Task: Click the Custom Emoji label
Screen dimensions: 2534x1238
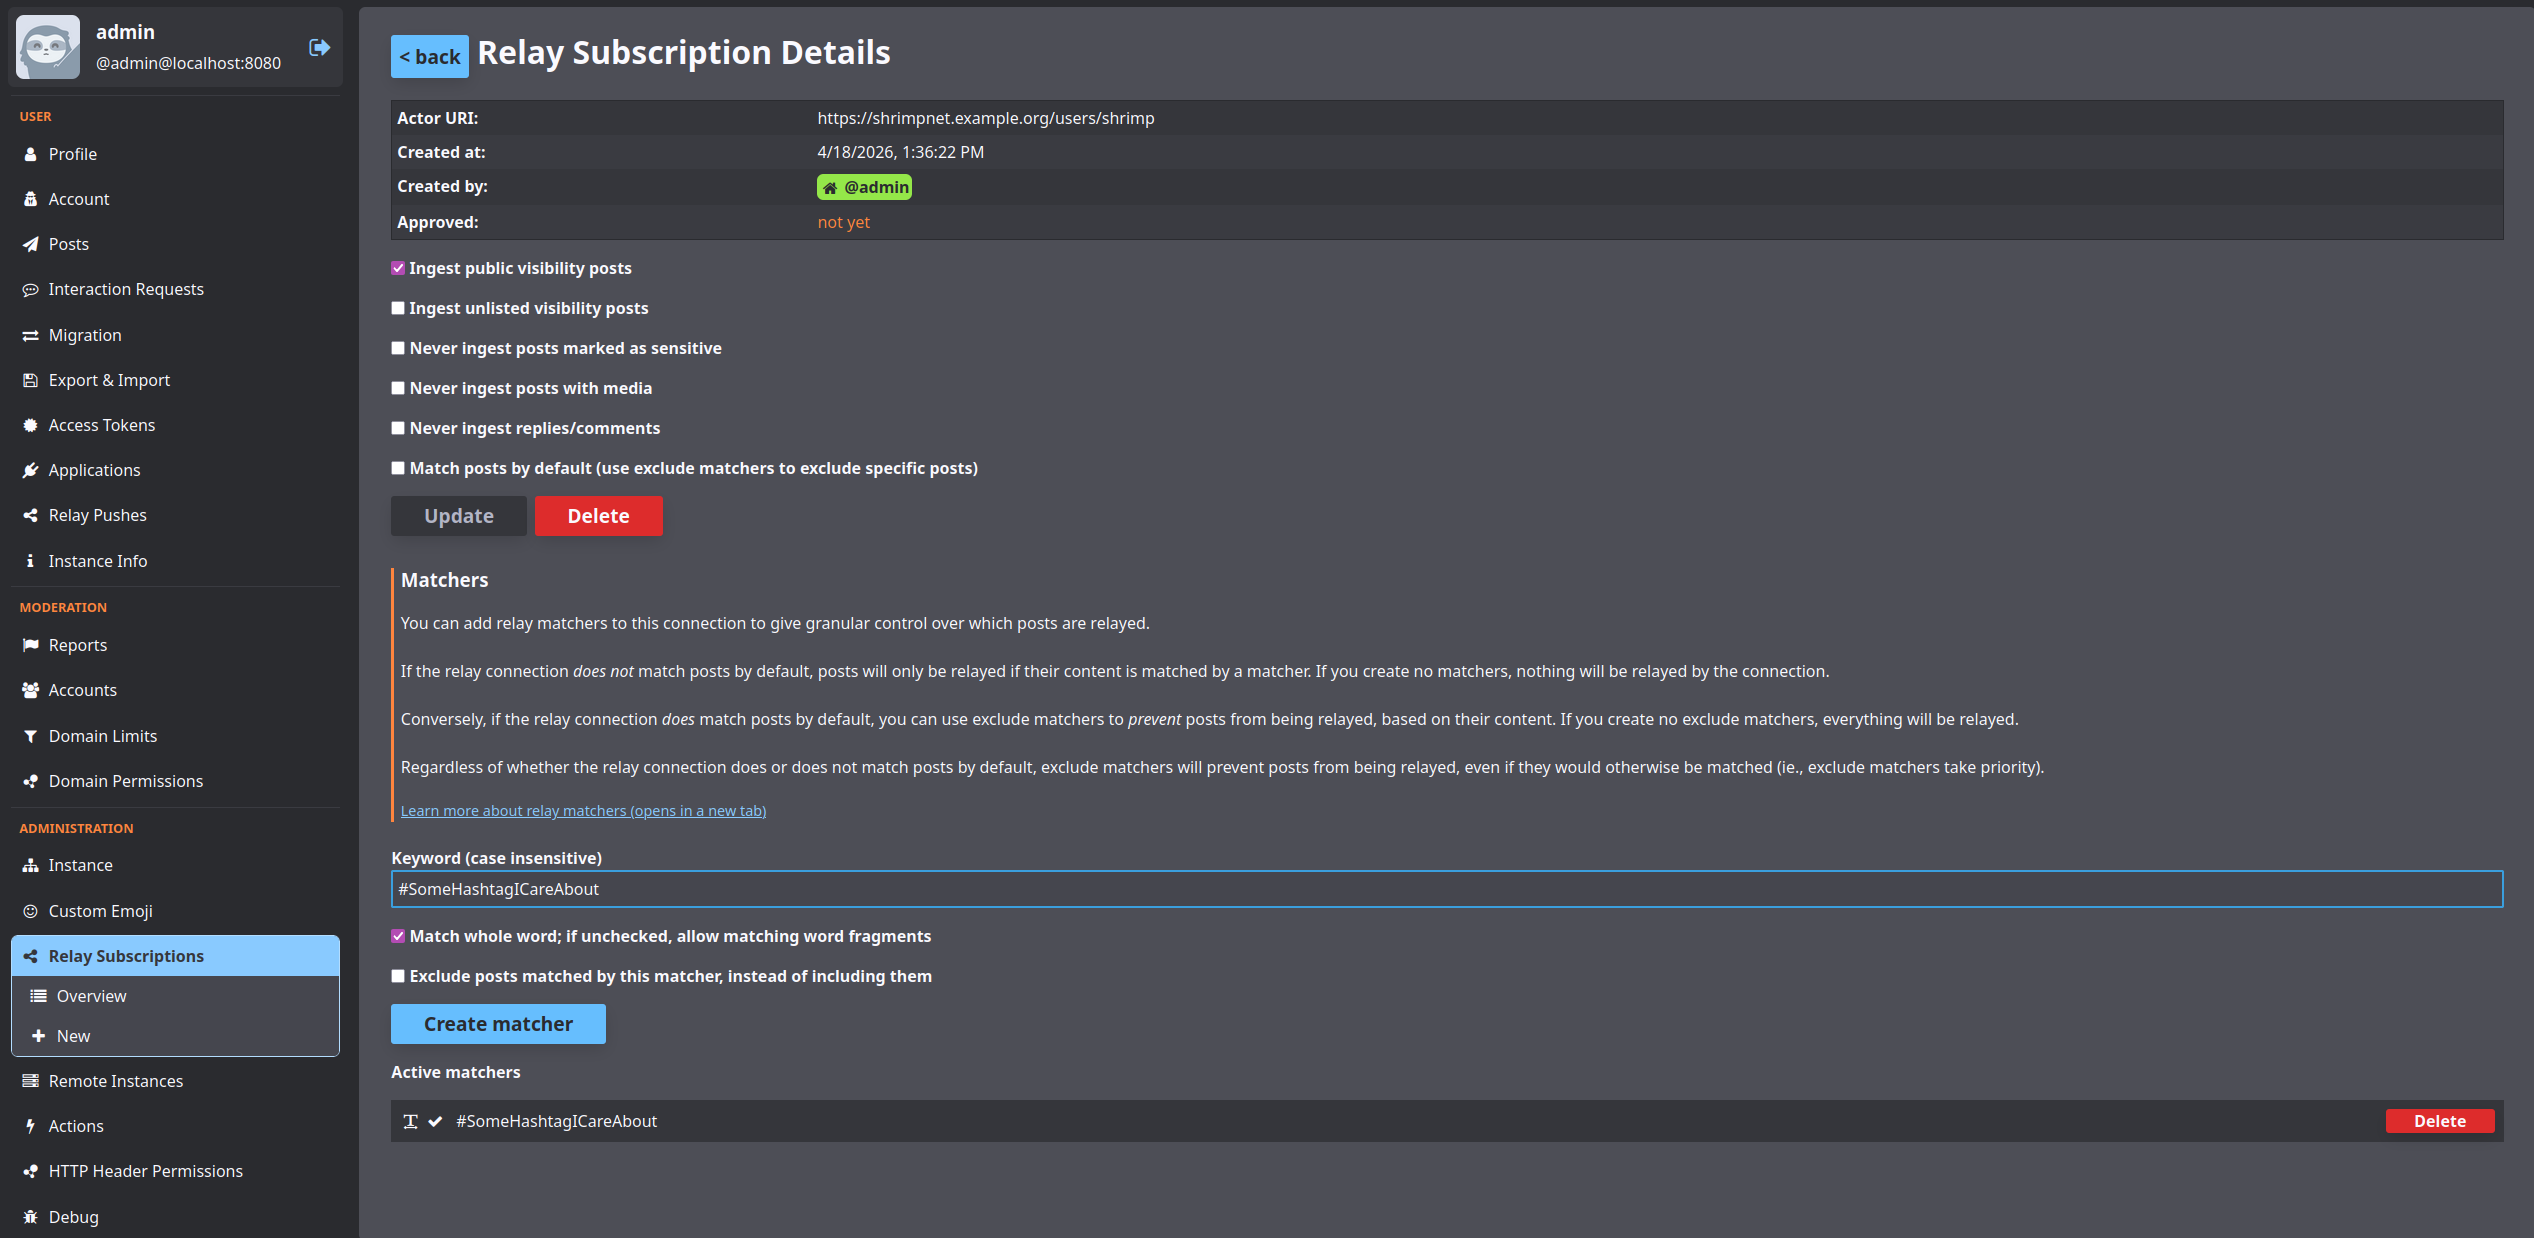Action: pyautogui.click(x=101, y=911)
